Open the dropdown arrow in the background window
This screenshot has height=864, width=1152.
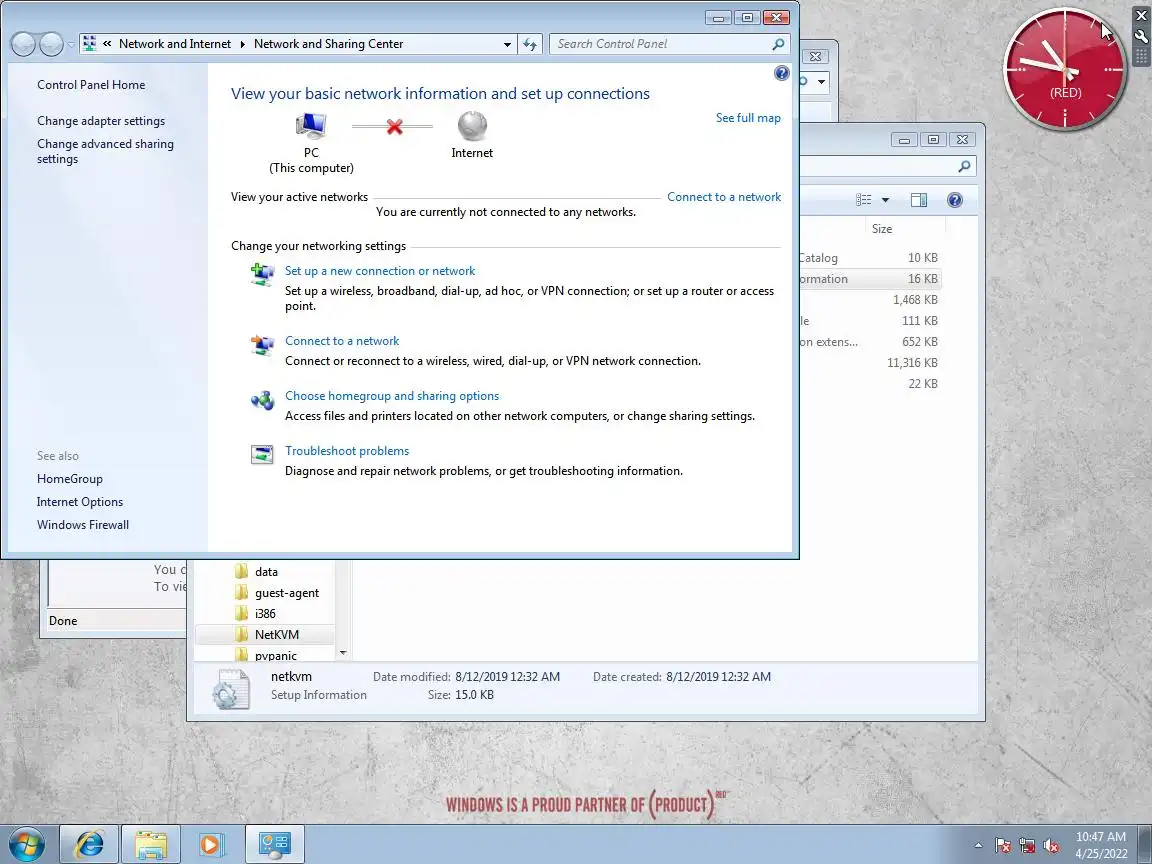click(x=821, y=81)
